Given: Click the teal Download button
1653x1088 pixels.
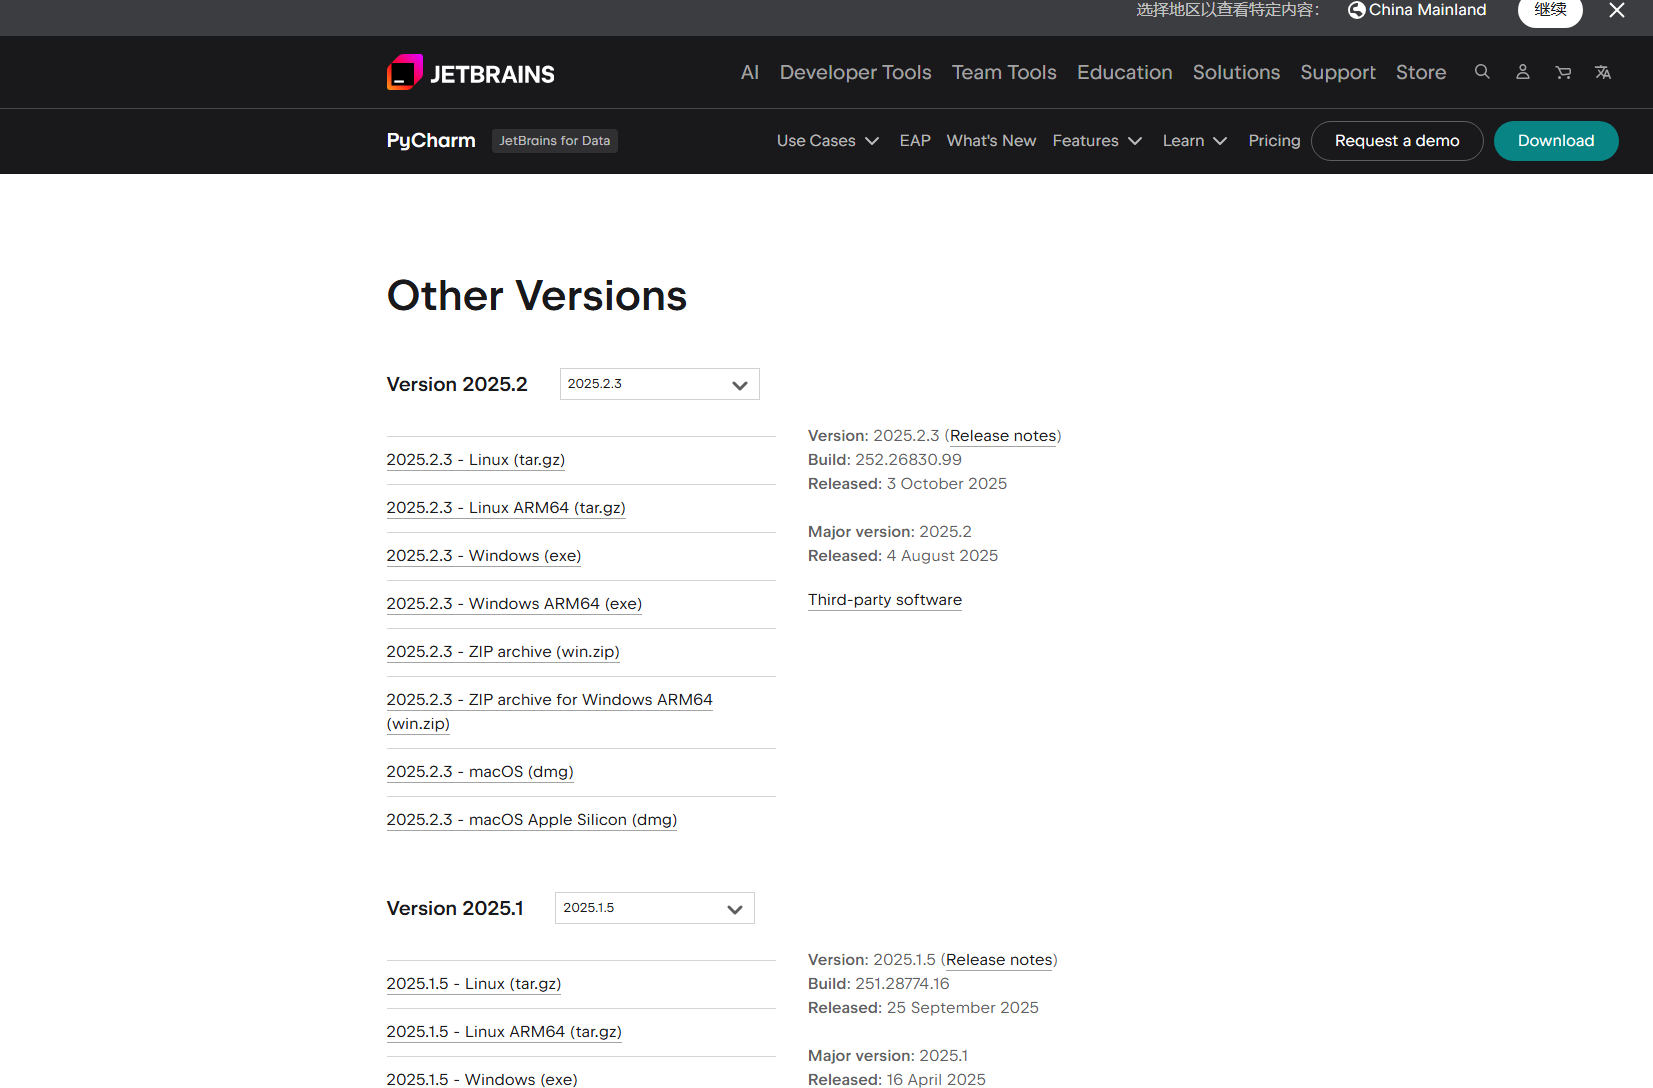Looking at the screenshot, I should coord(1556,141).
